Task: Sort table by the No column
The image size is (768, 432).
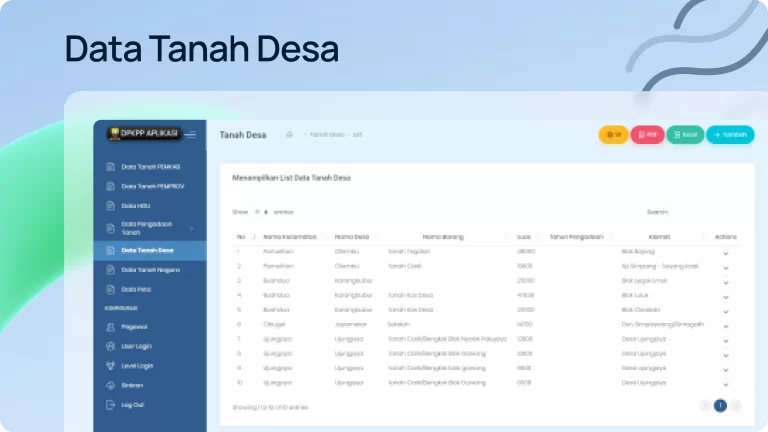Action: click(244, 237)
